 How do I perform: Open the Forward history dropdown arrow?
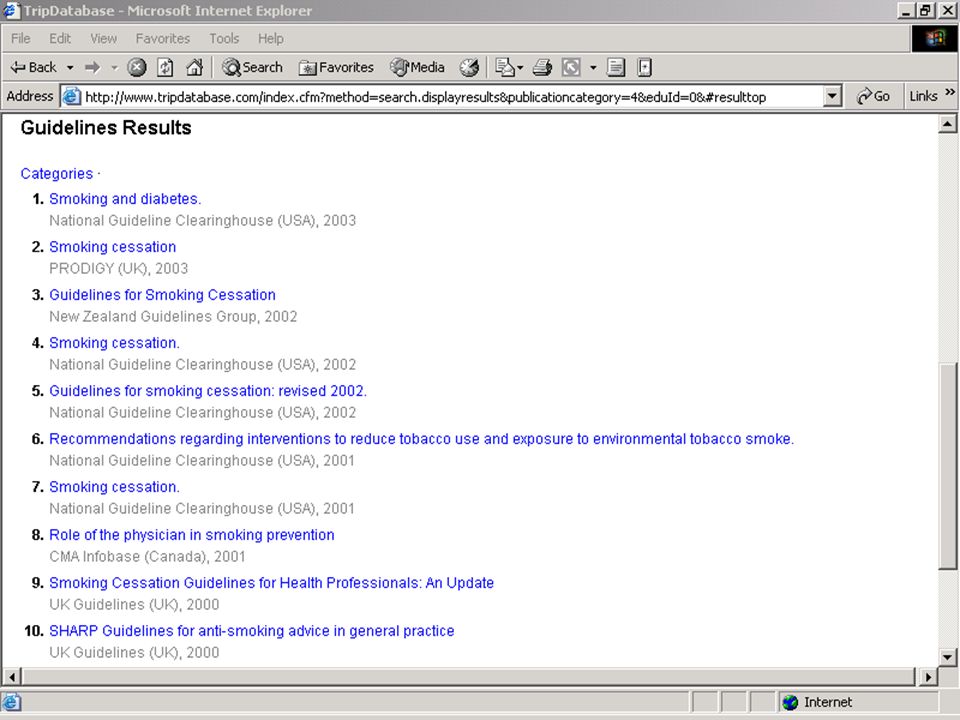114,67
